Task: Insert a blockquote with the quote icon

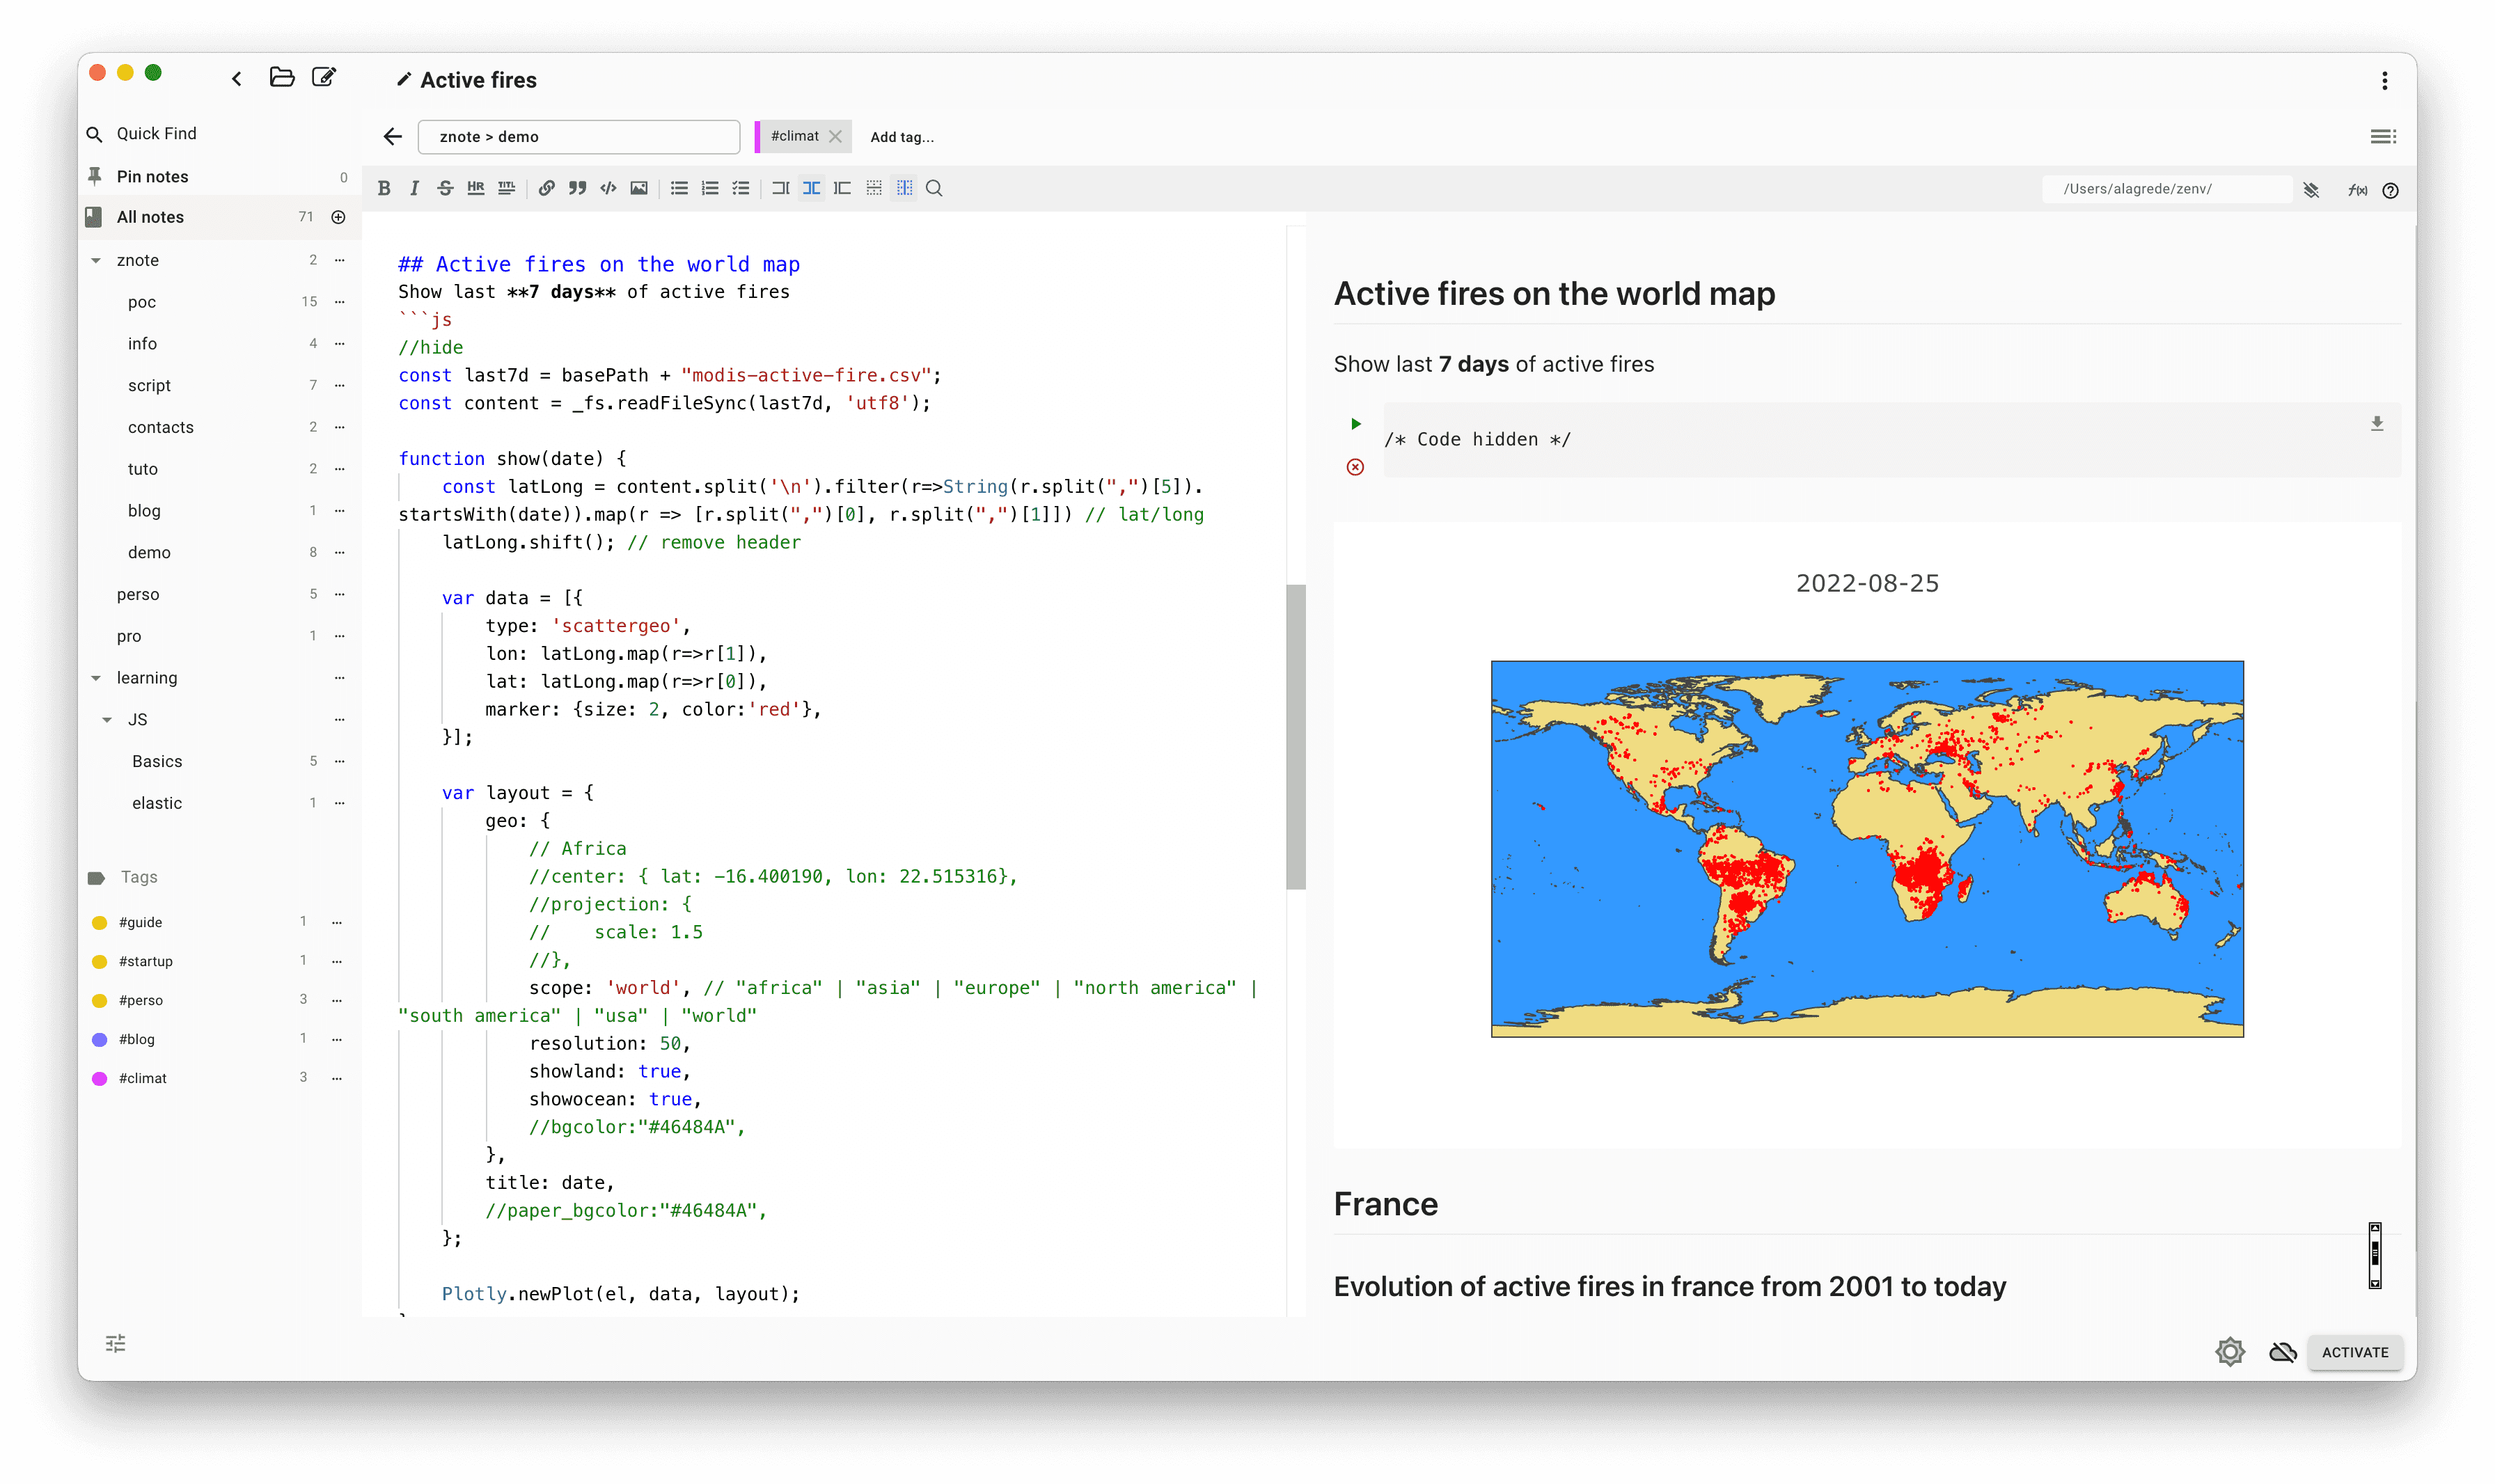Action: pos(578,188)
